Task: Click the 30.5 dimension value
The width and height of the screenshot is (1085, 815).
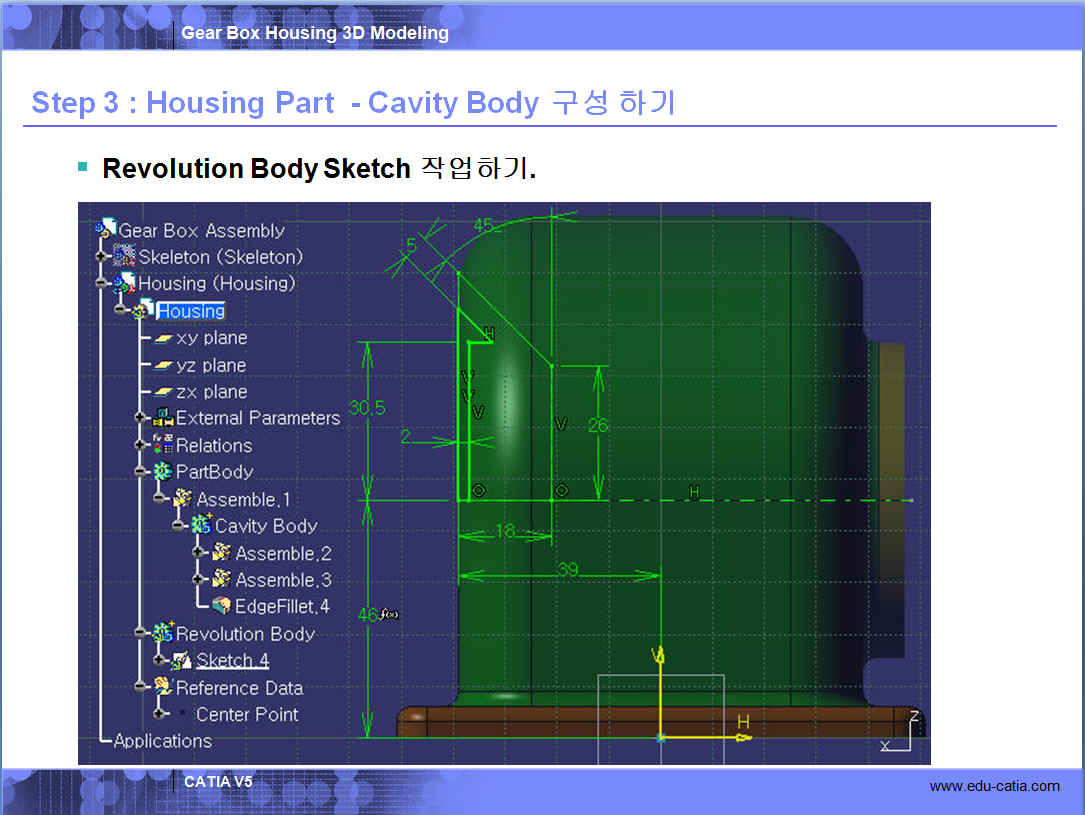Action: [x=367, y=408]
